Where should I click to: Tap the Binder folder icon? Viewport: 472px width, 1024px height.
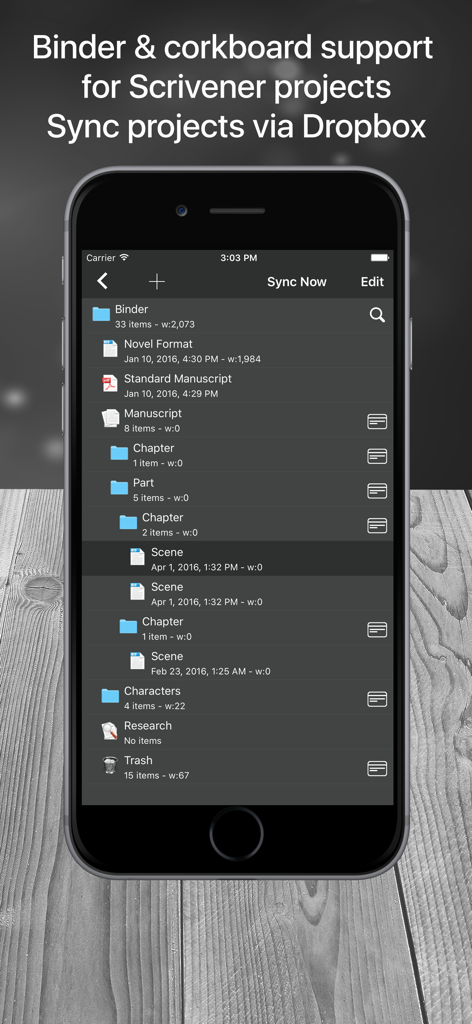click(101, 314)
